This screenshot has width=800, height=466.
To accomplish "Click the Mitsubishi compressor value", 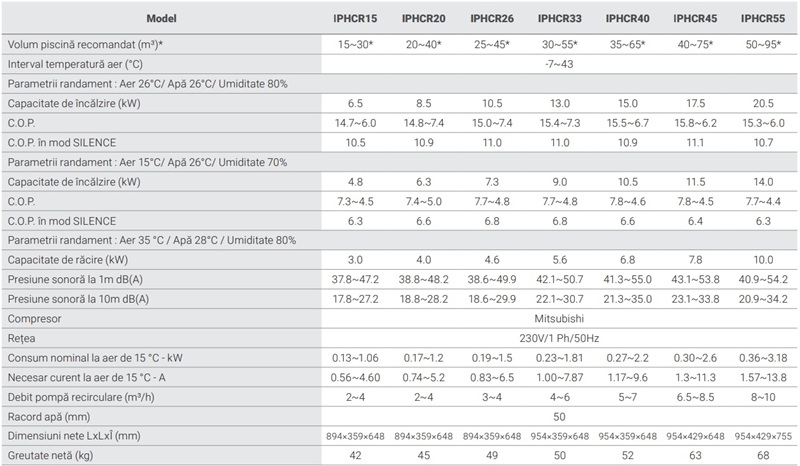I will click(x=558, y=318).
